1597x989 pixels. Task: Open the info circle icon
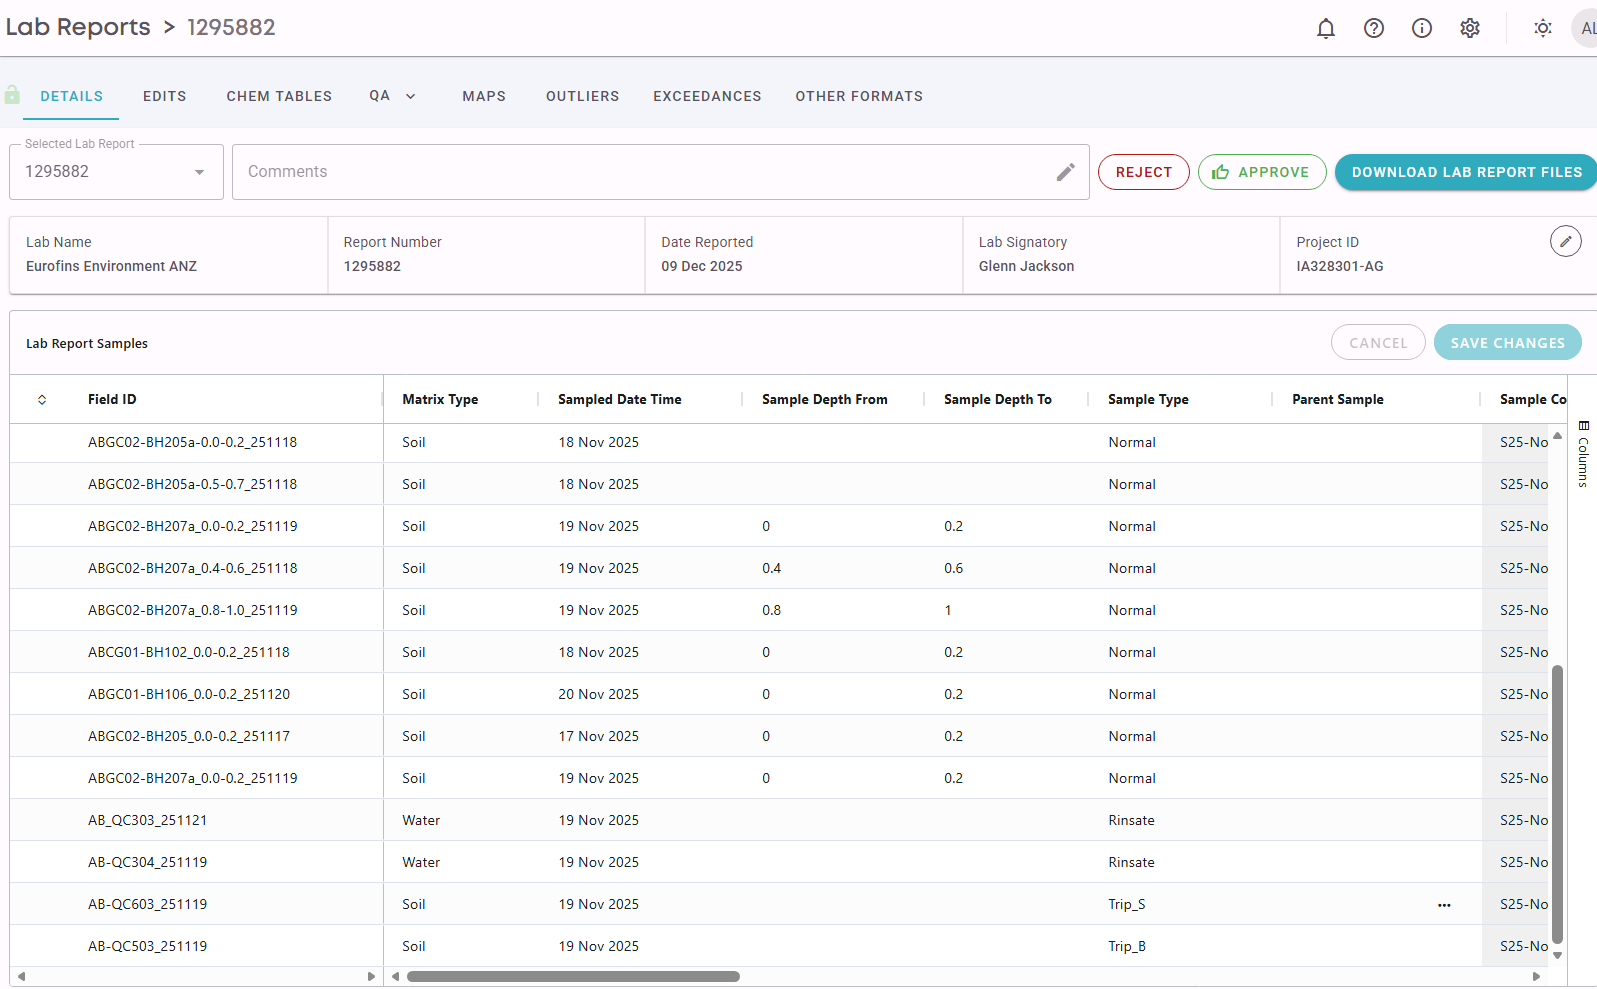pos(1422,28)
